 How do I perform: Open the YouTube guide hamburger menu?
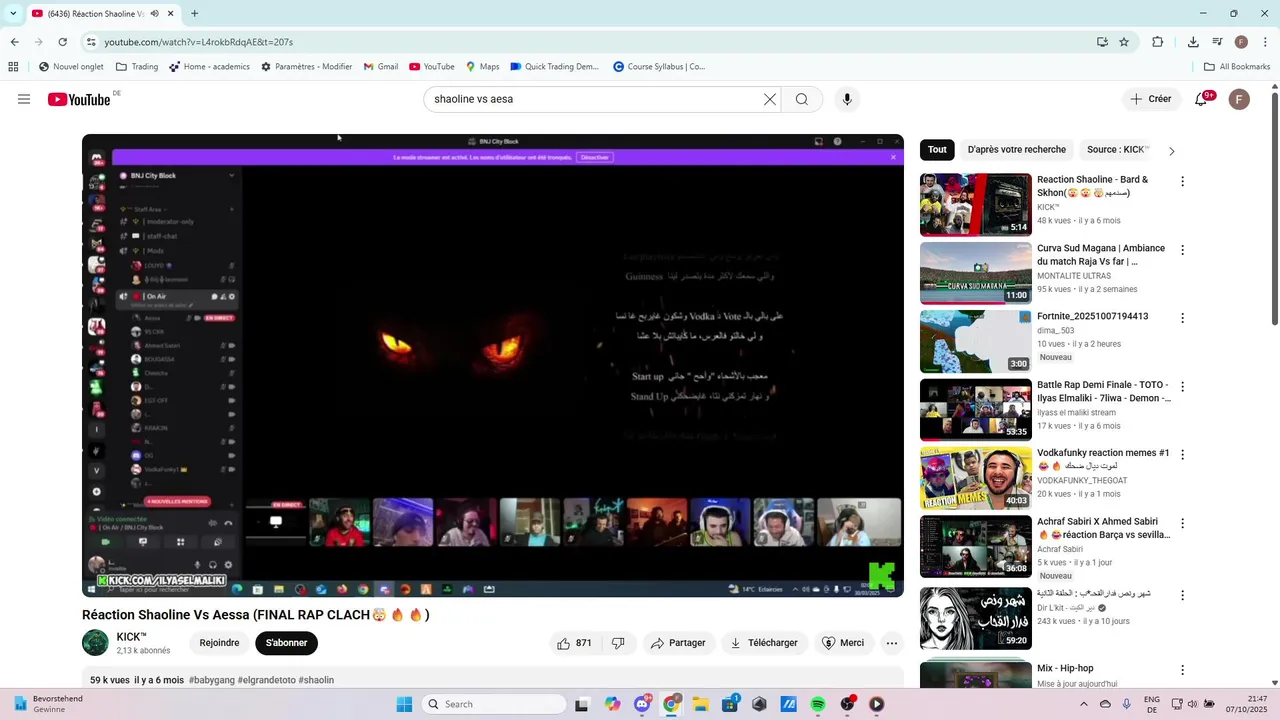tap(24, 99)
